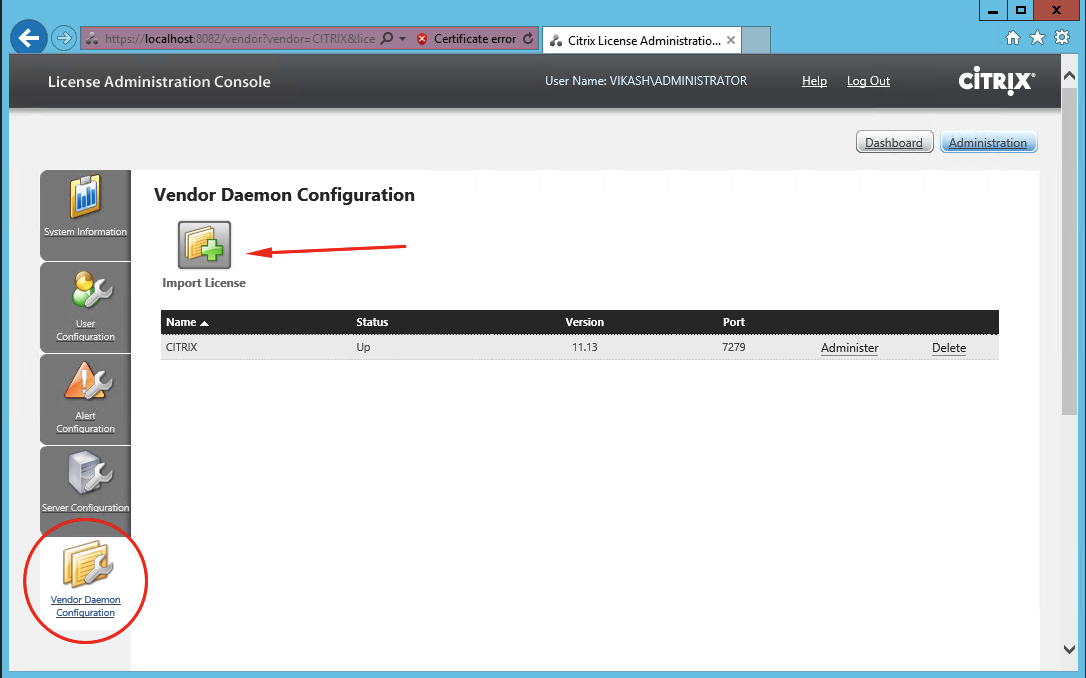
Task: Click the Certificate error text
Action: [474, 39]
